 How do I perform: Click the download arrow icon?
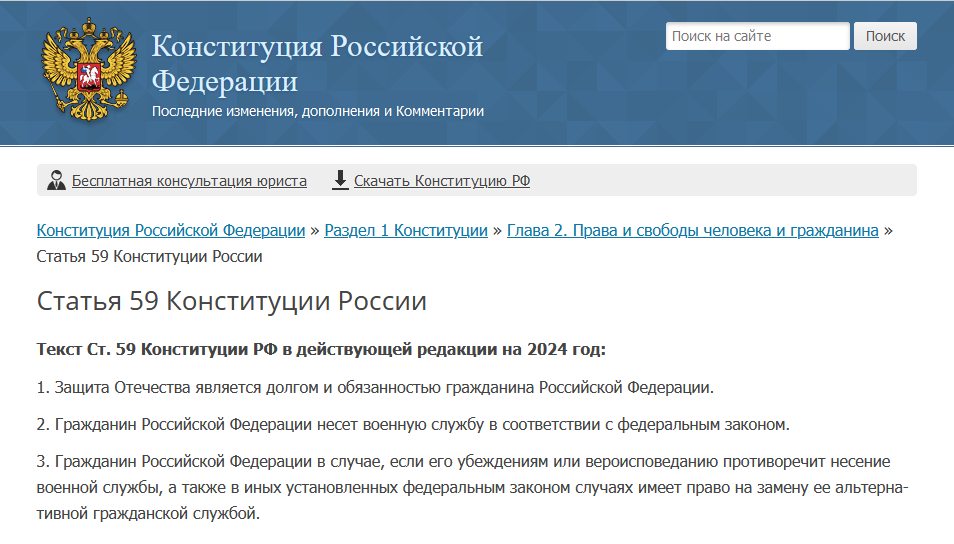(340, 180)
